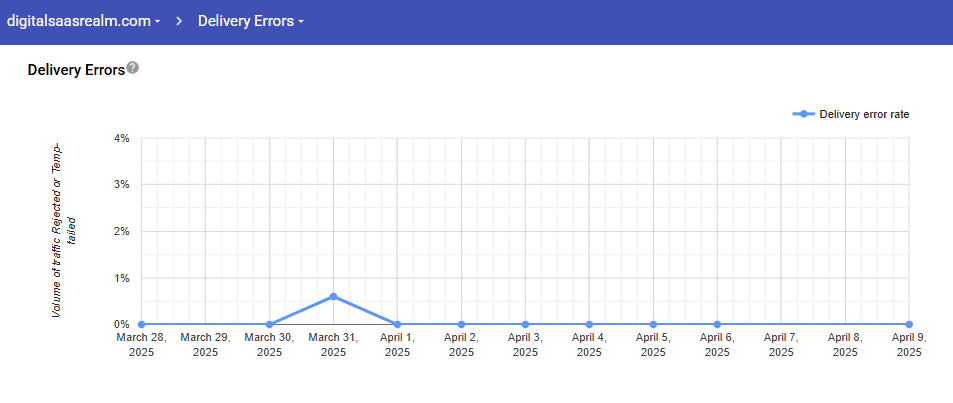
Task: Click the April 5 data point
Action: (653, 324)
